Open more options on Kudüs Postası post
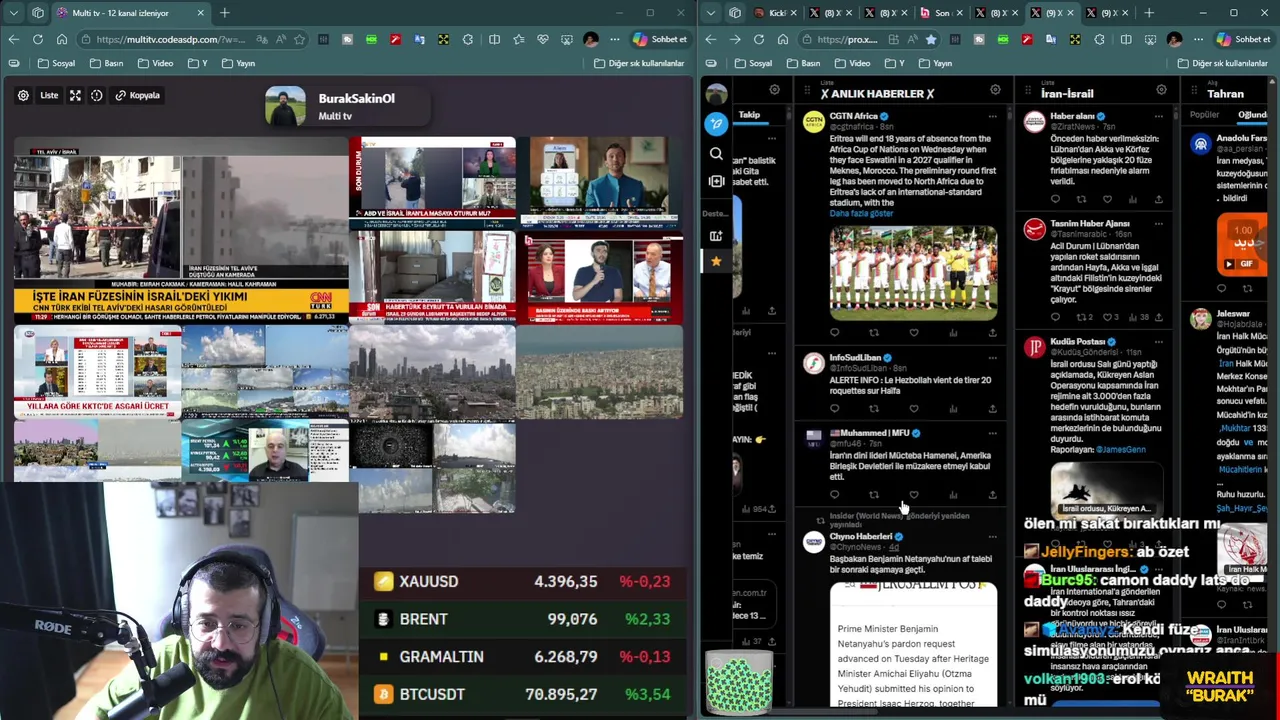 tap(1158, 342)
